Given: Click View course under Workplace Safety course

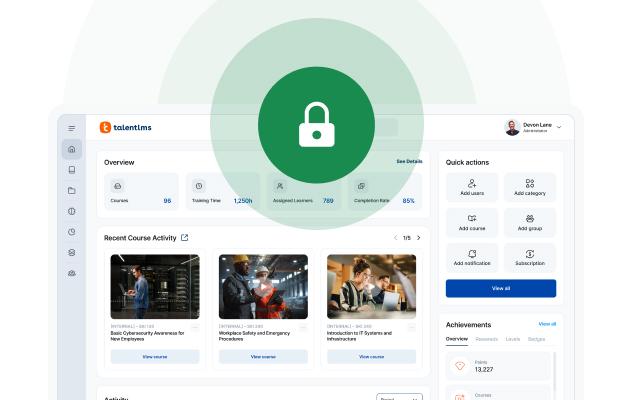Looking at the screenshot, I should pyautogui.click(x=262, y=356).
